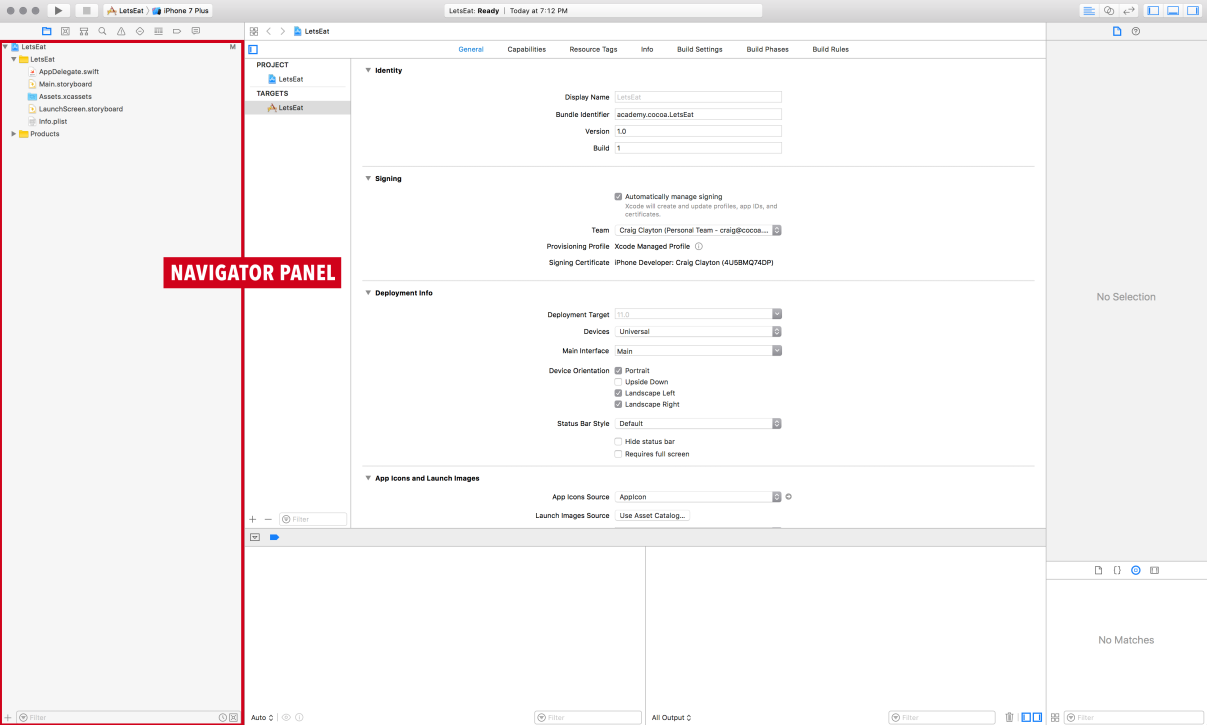Show the Media library
This screenshot has height=725, width=1207.
tap(1155, 570)
